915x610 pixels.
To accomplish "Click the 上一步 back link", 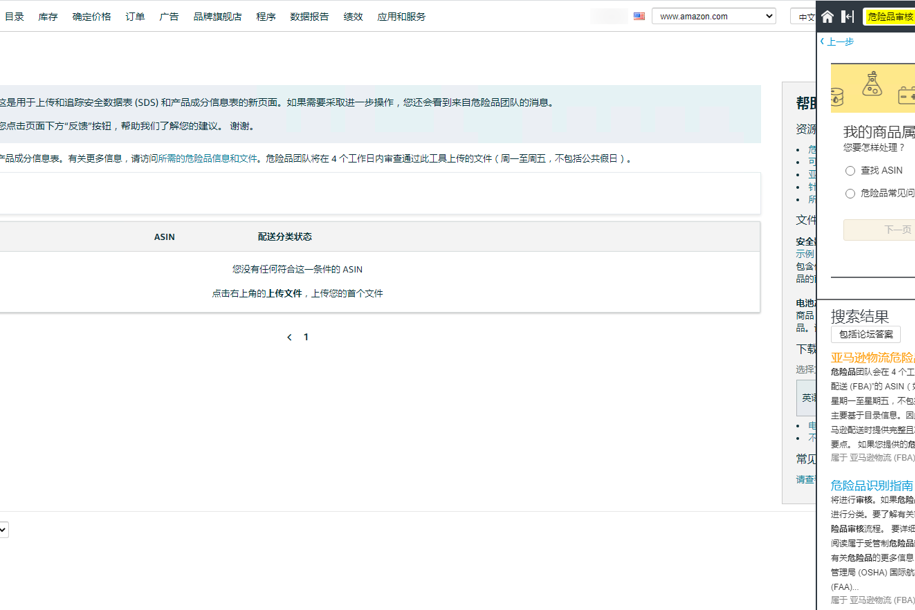I will click(837, 41).
